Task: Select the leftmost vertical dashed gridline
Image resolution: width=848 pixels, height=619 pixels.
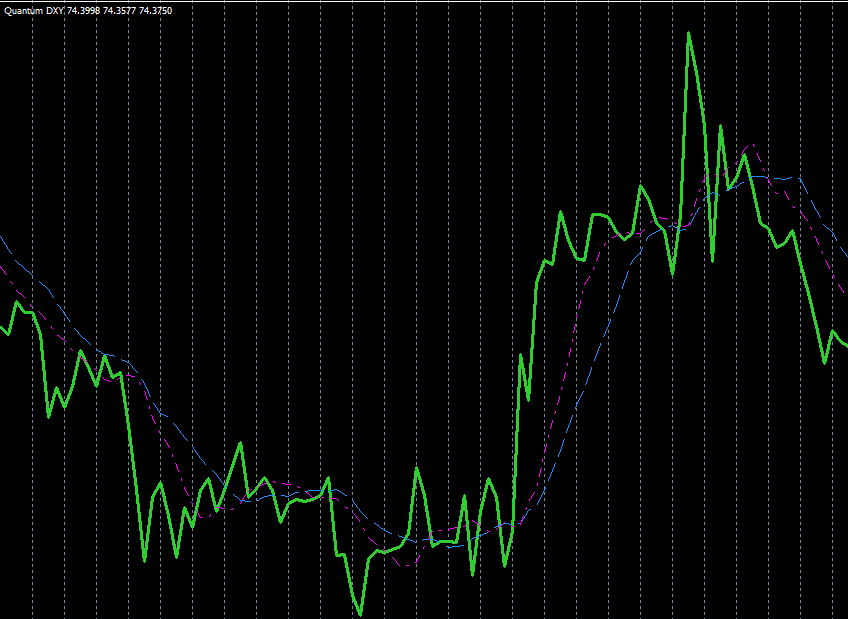Action: tap(32, 300)
